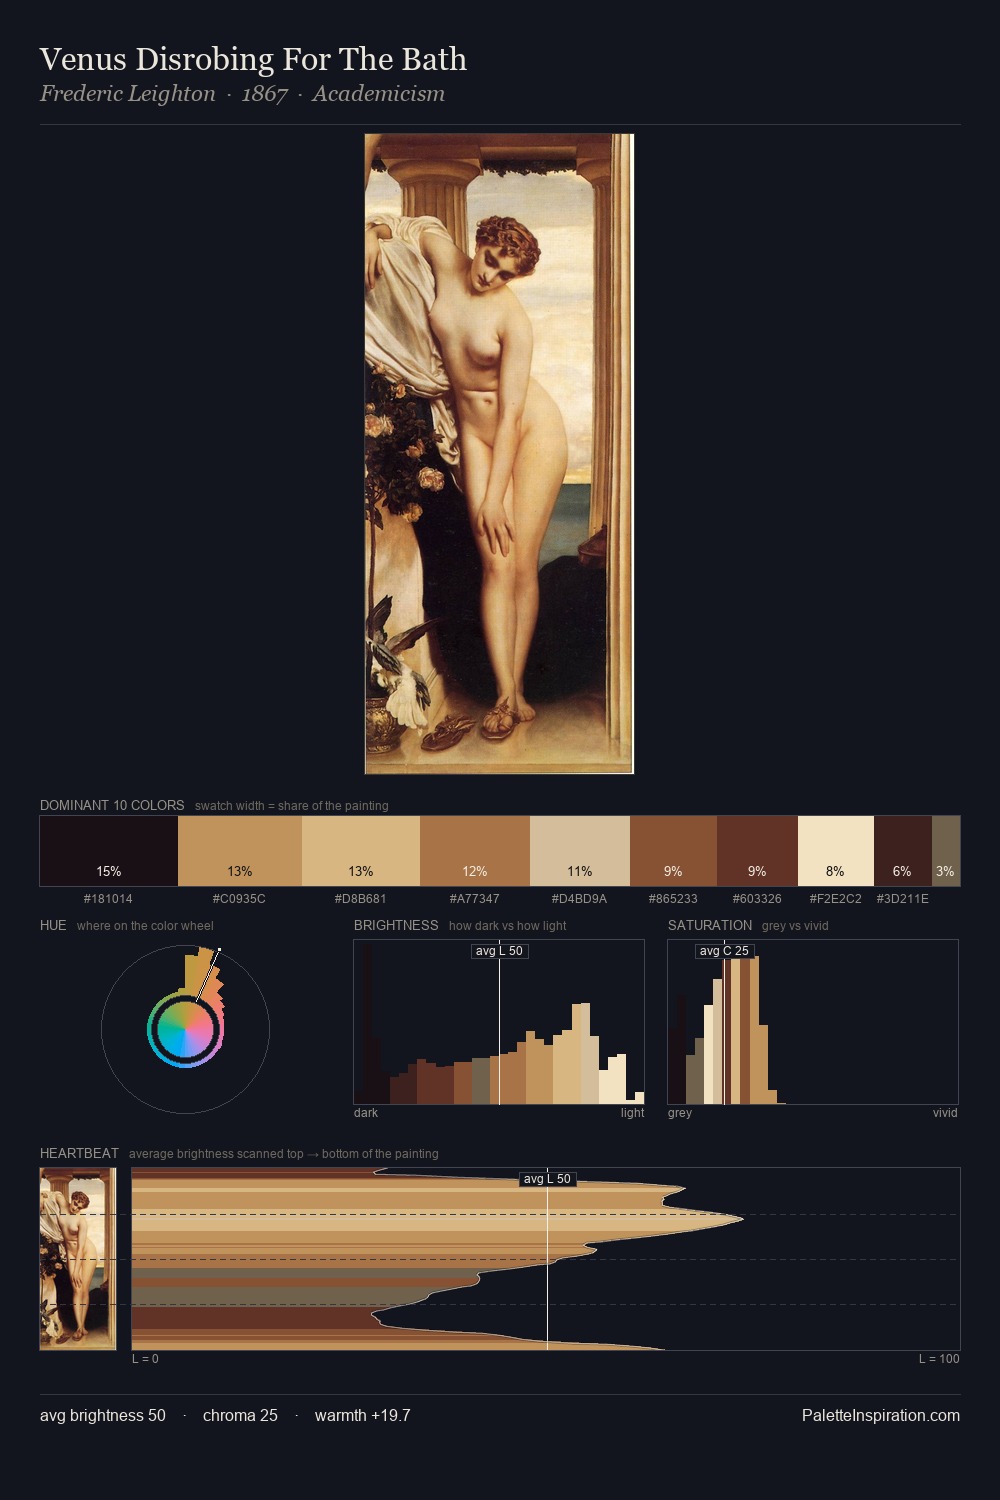
Task: Click the 'chroma 25' footer stat
Action: (240, 1415)
